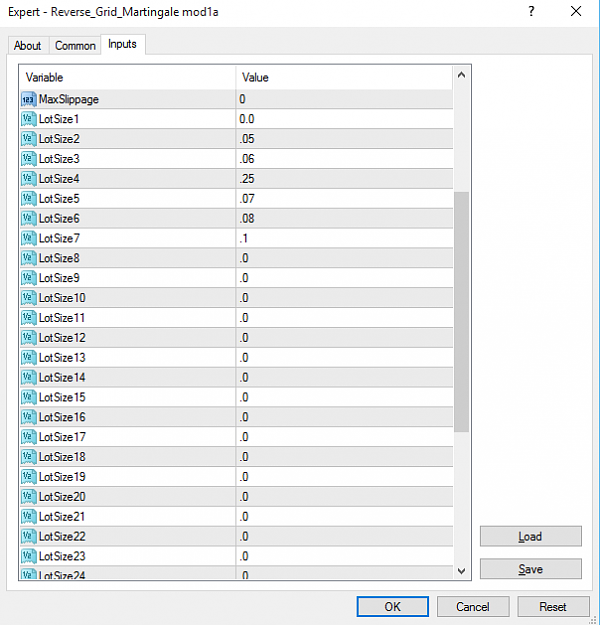
Task: Load a preset with the Load button
Action: pos(531,537)
